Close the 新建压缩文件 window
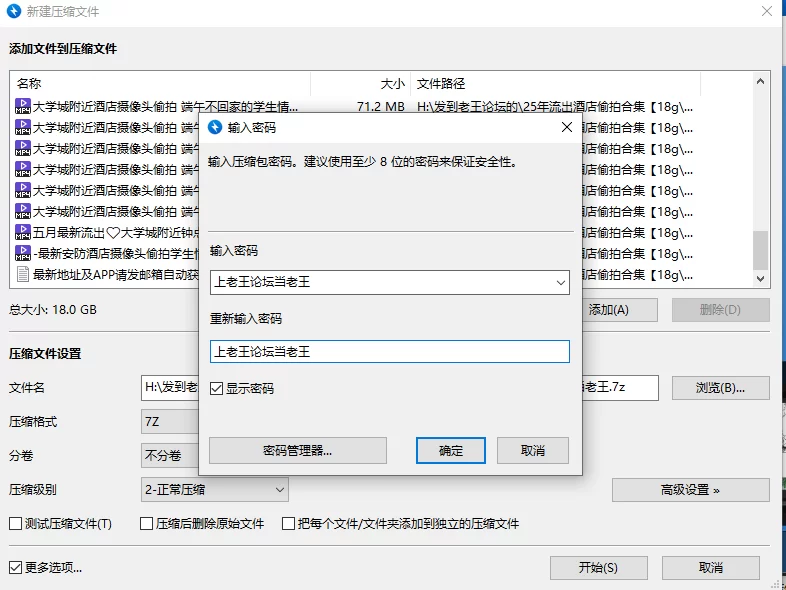Screen dimensions: 786x590 (766, 11)
